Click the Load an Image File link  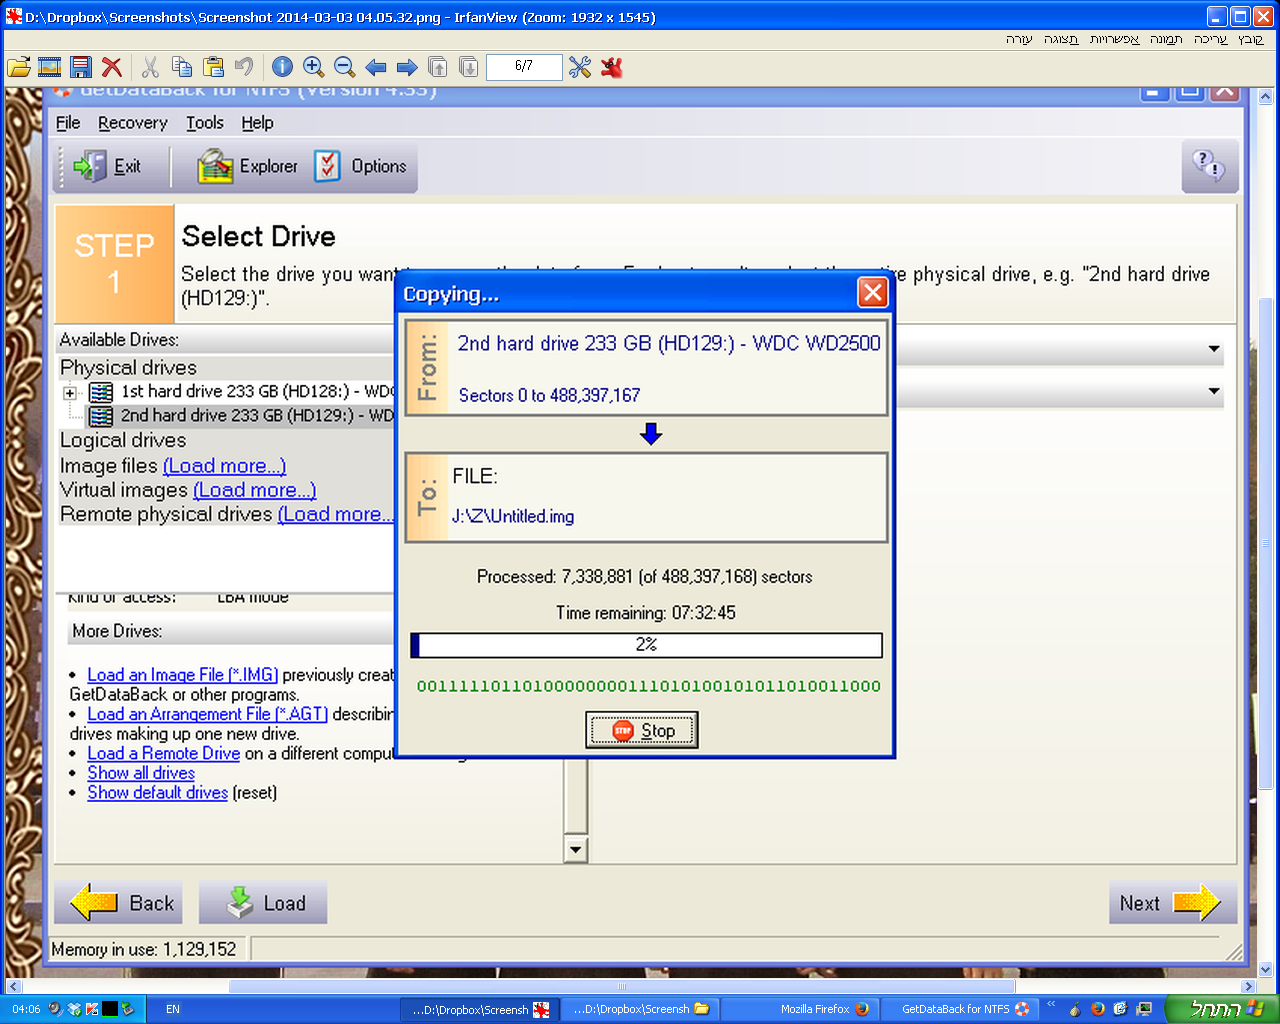(x=182, y=675)
